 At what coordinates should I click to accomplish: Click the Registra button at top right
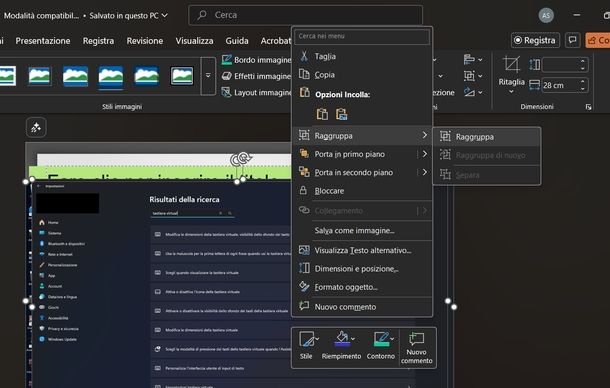pos(535,40)
